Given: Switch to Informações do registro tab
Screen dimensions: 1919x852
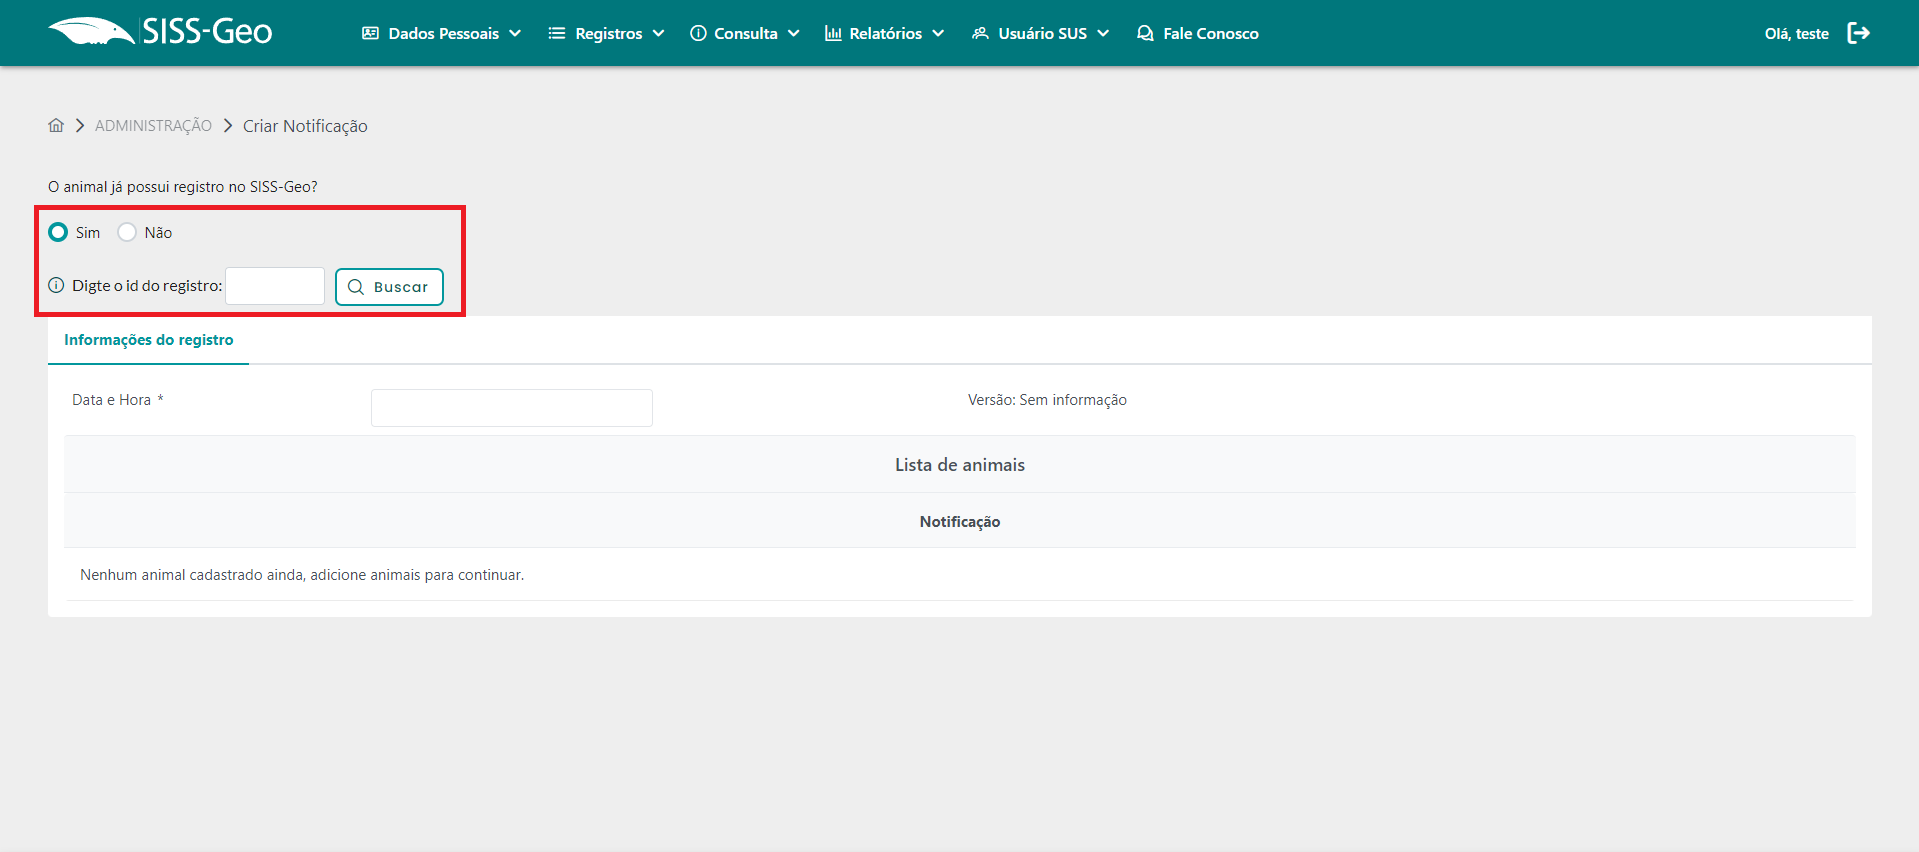Looking at the screenshot, I should (148, 340).
